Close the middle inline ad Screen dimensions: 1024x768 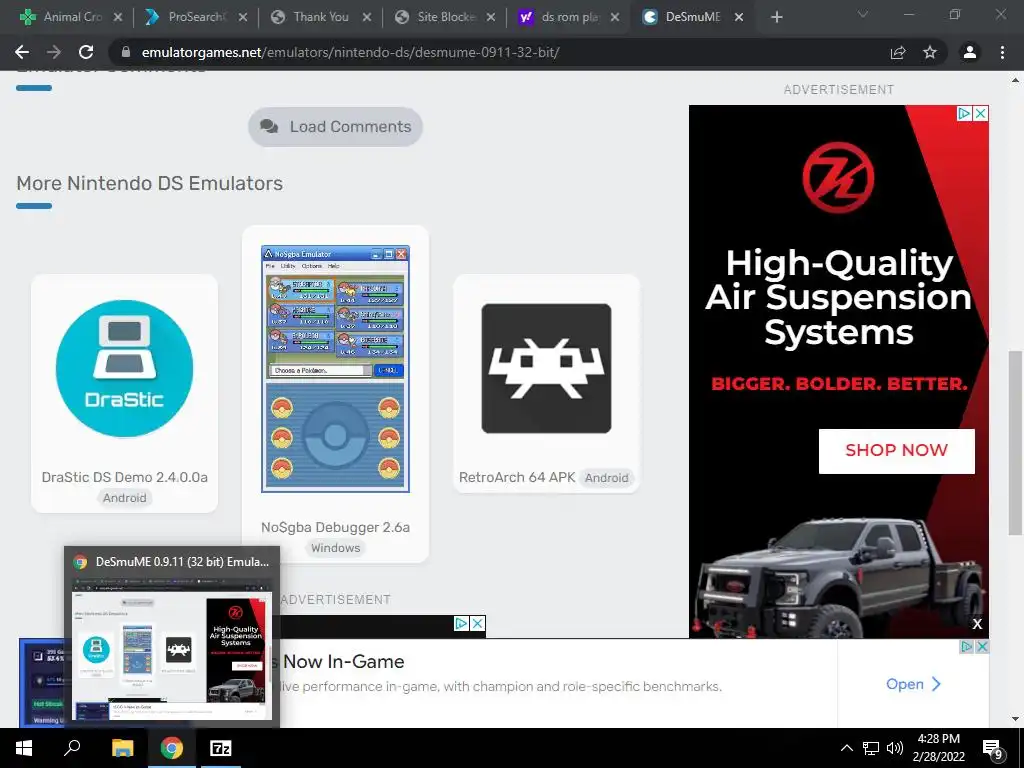point(477,624)
